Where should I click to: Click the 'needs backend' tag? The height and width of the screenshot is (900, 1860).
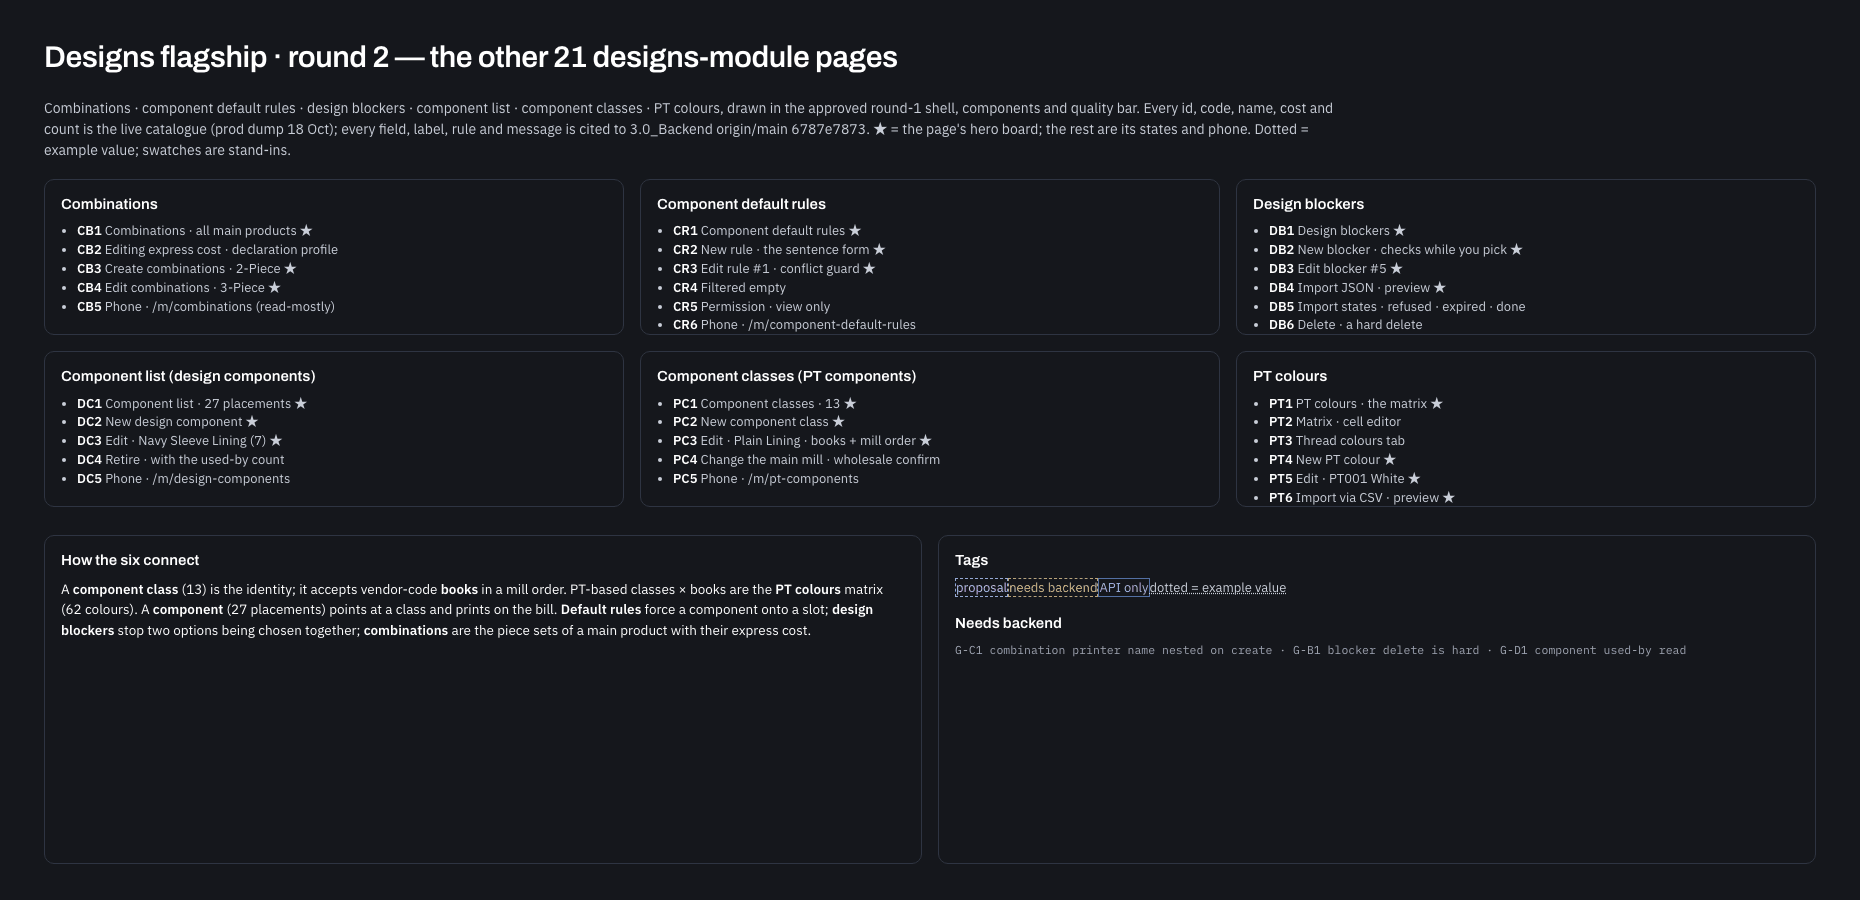tap(1052, 588)
